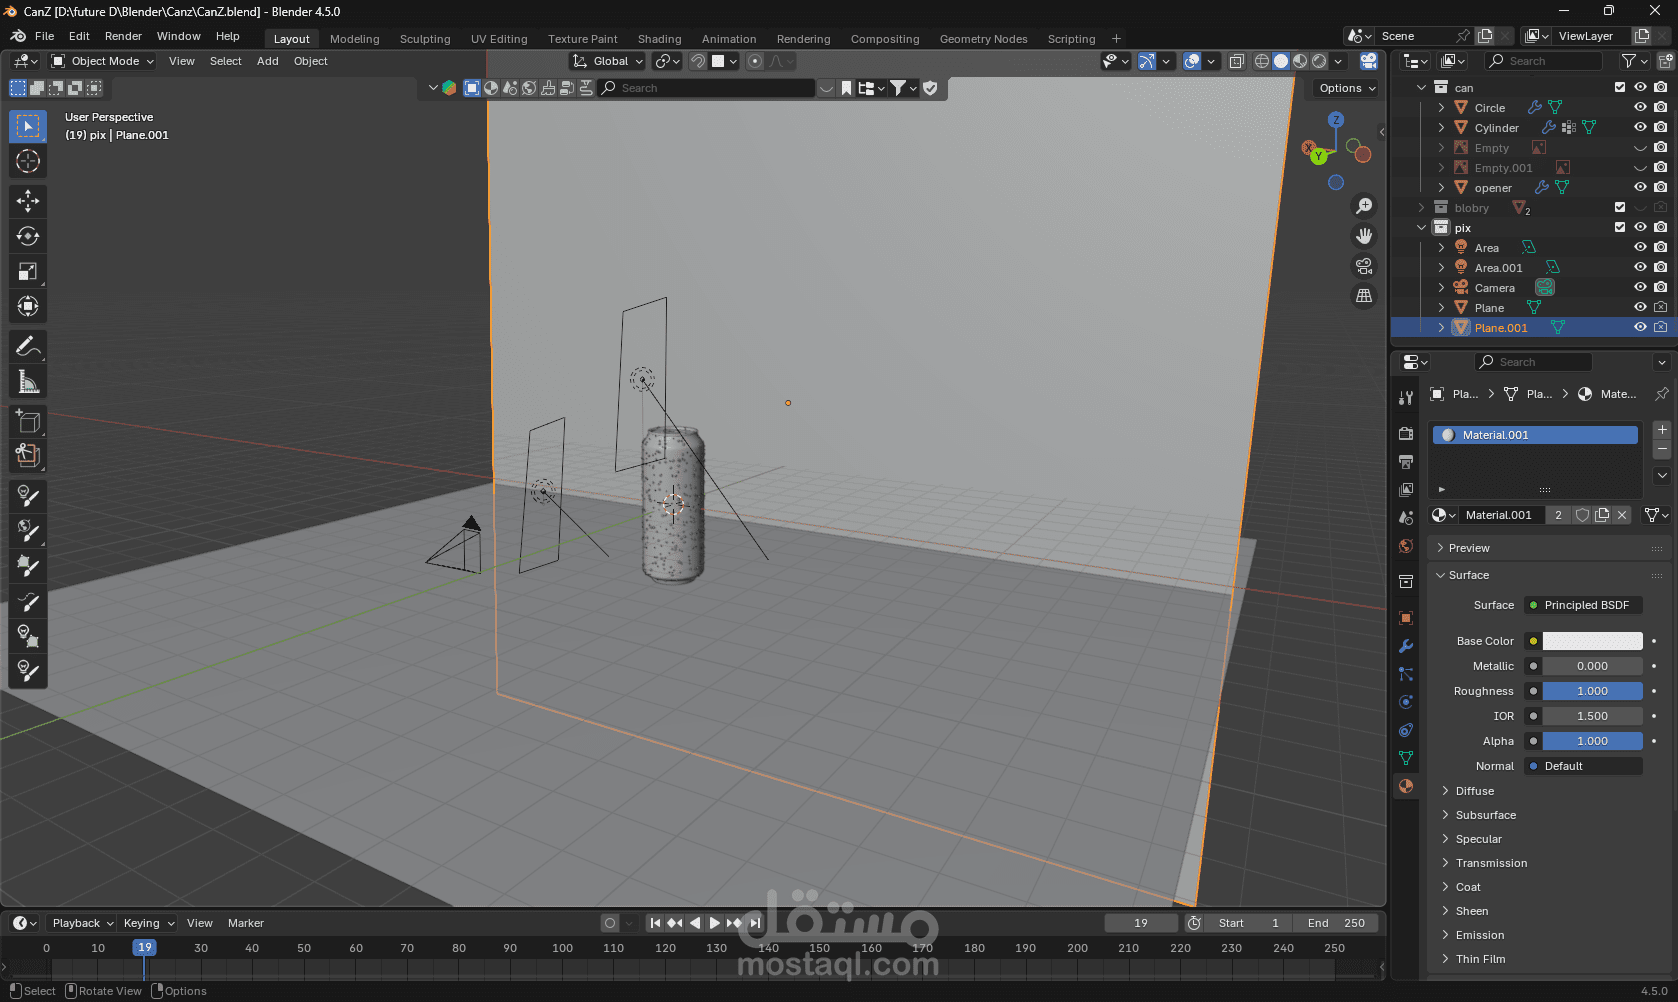Toggle camera view in viewport gizmo
Viewport: 1678px width, 1002px height.
point(1364,266)
